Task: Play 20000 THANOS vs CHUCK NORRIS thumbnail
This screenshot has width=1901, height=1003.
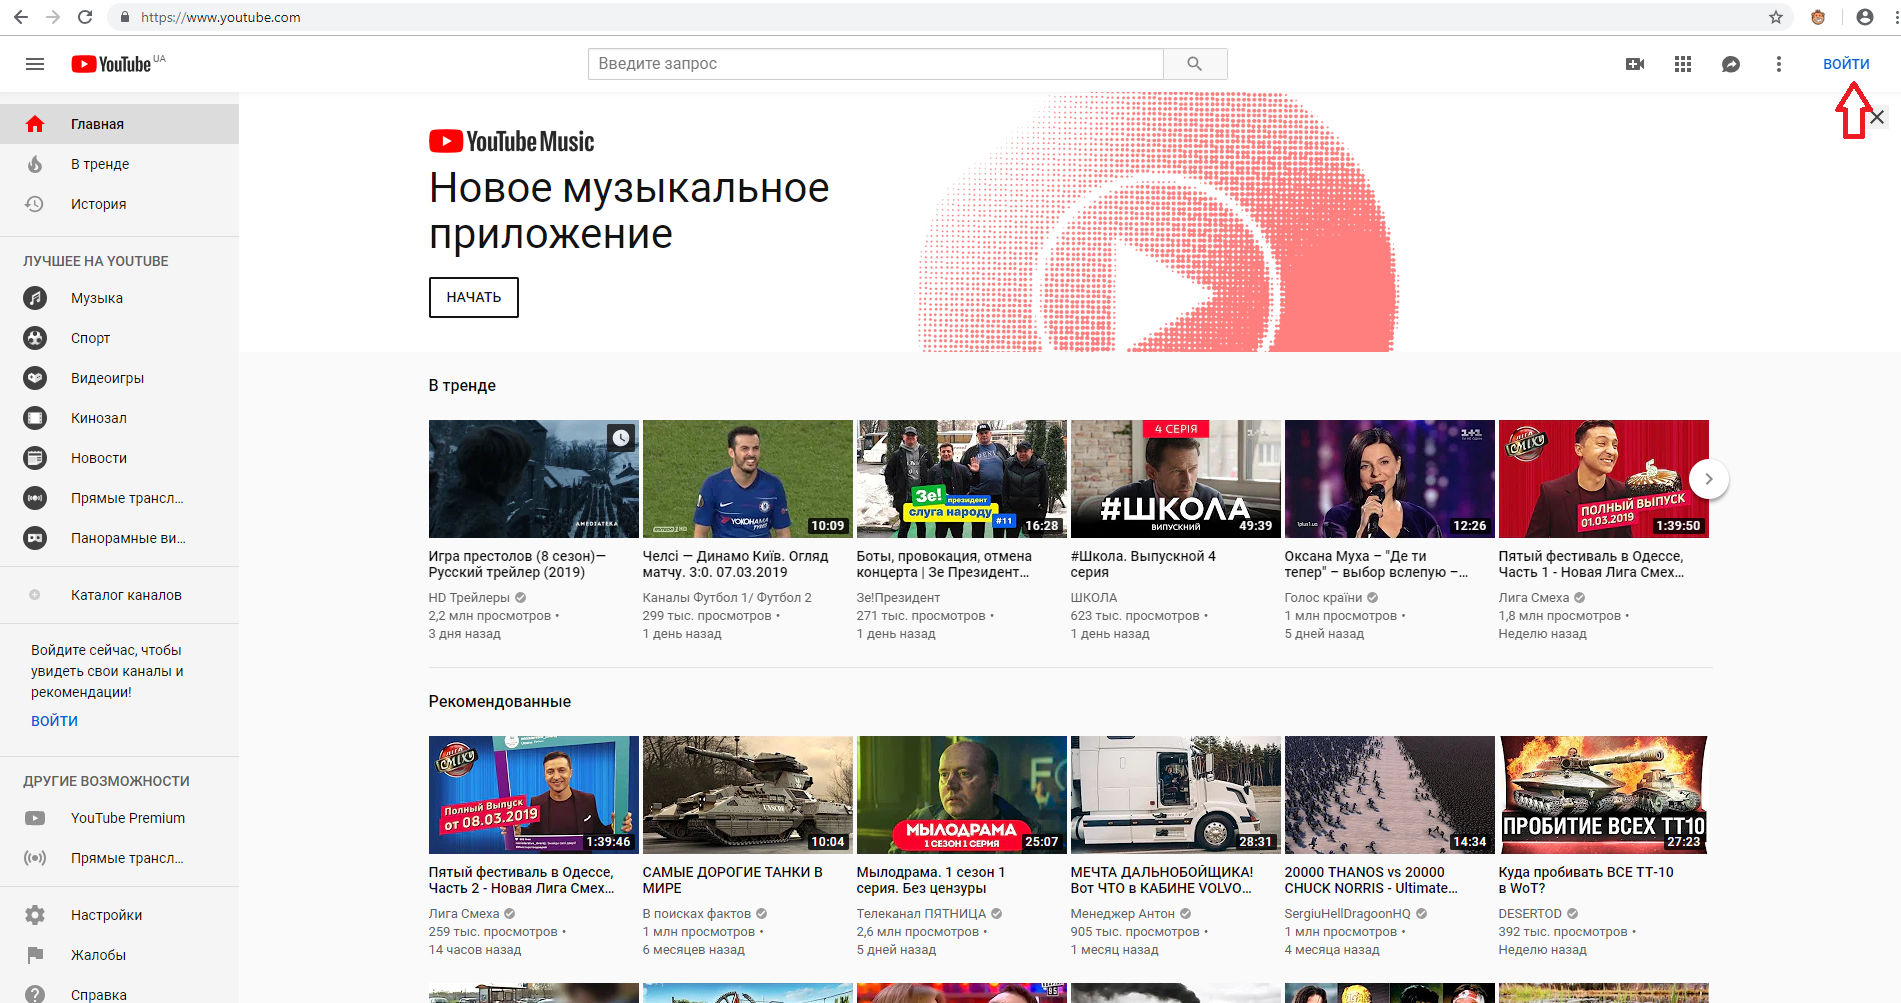Action: click(1390, 795)
